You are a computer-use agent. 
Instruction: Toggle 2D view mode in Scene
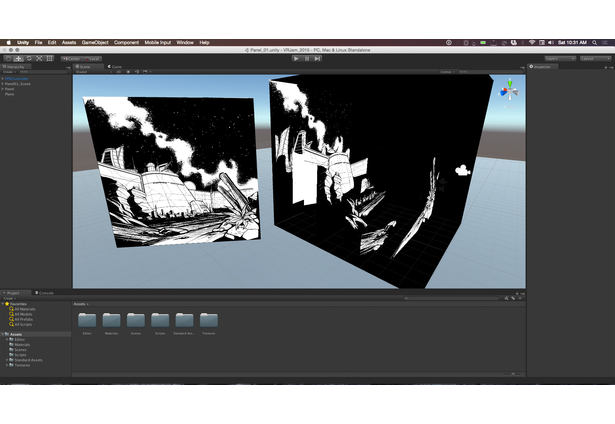[119, 72]
